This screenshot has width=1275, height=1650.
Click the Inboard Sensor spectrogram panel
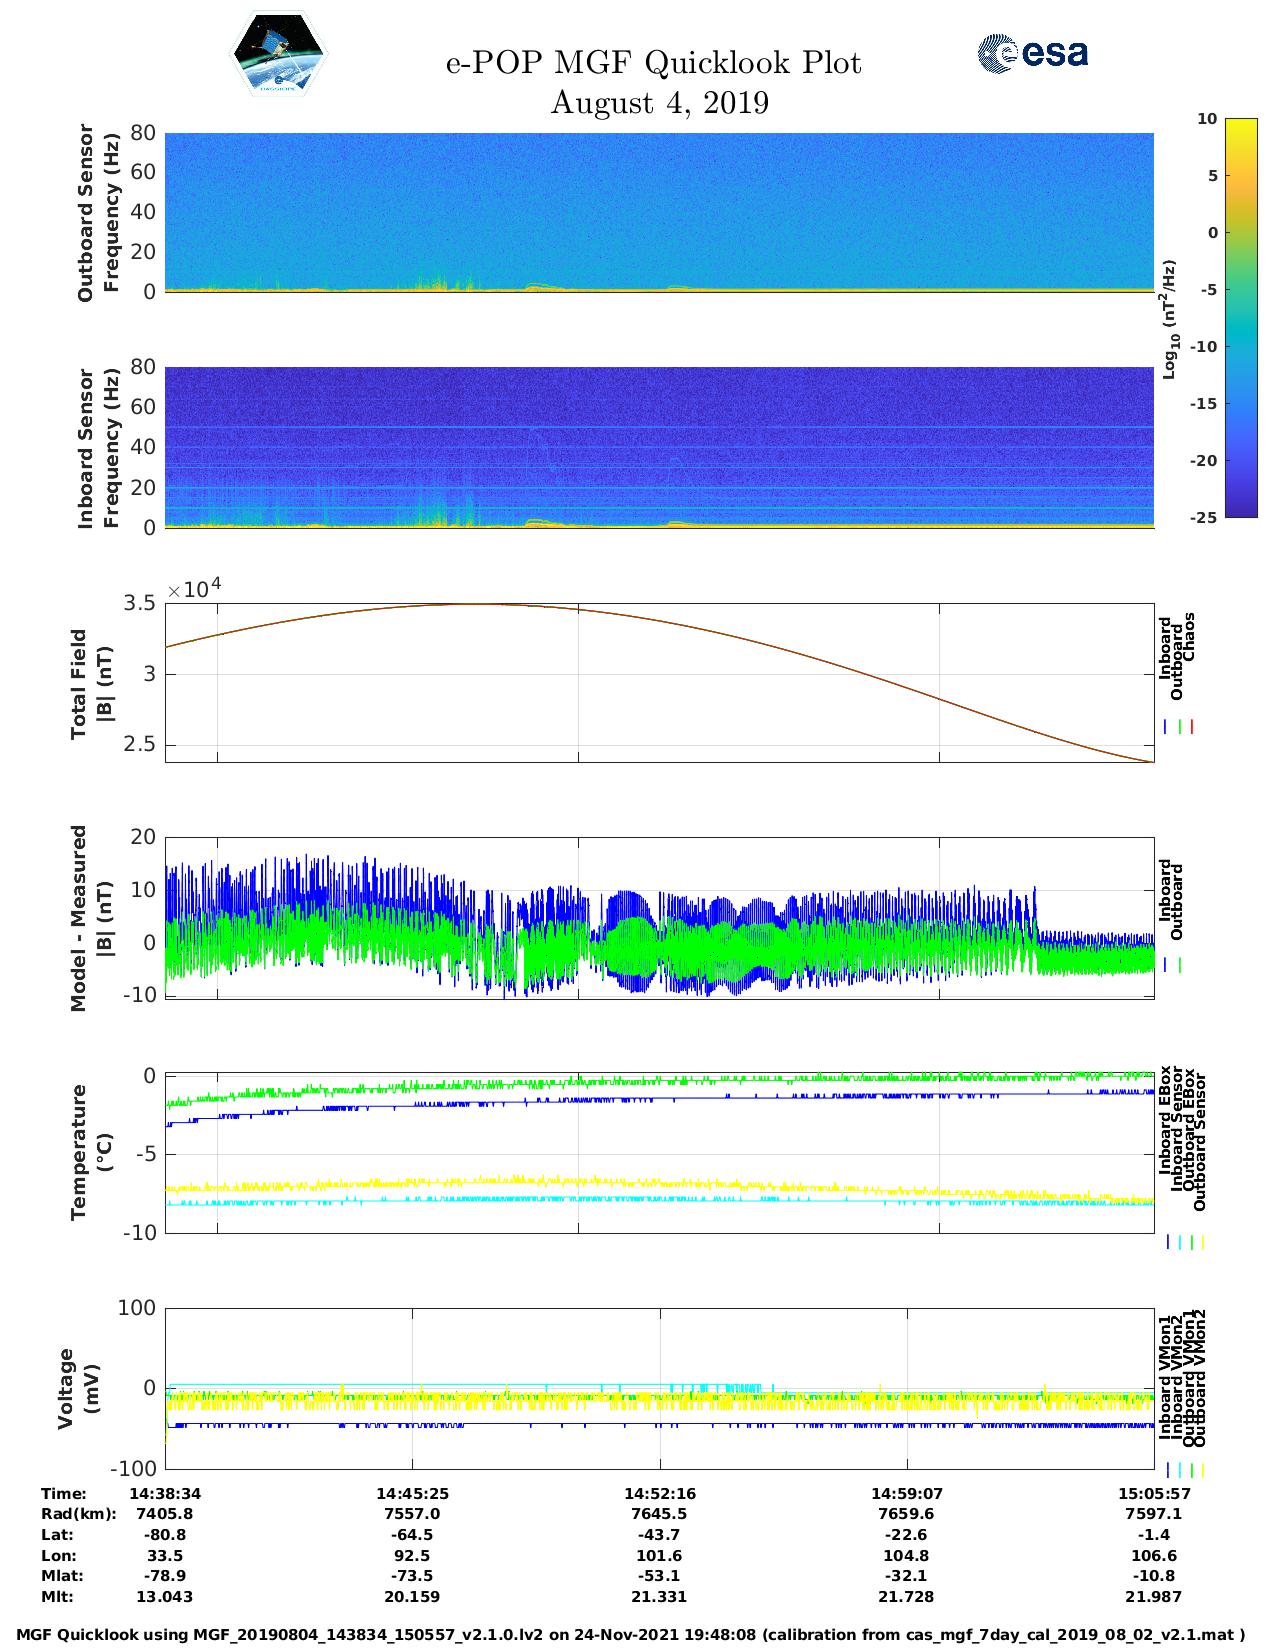[x=659, y=447]
